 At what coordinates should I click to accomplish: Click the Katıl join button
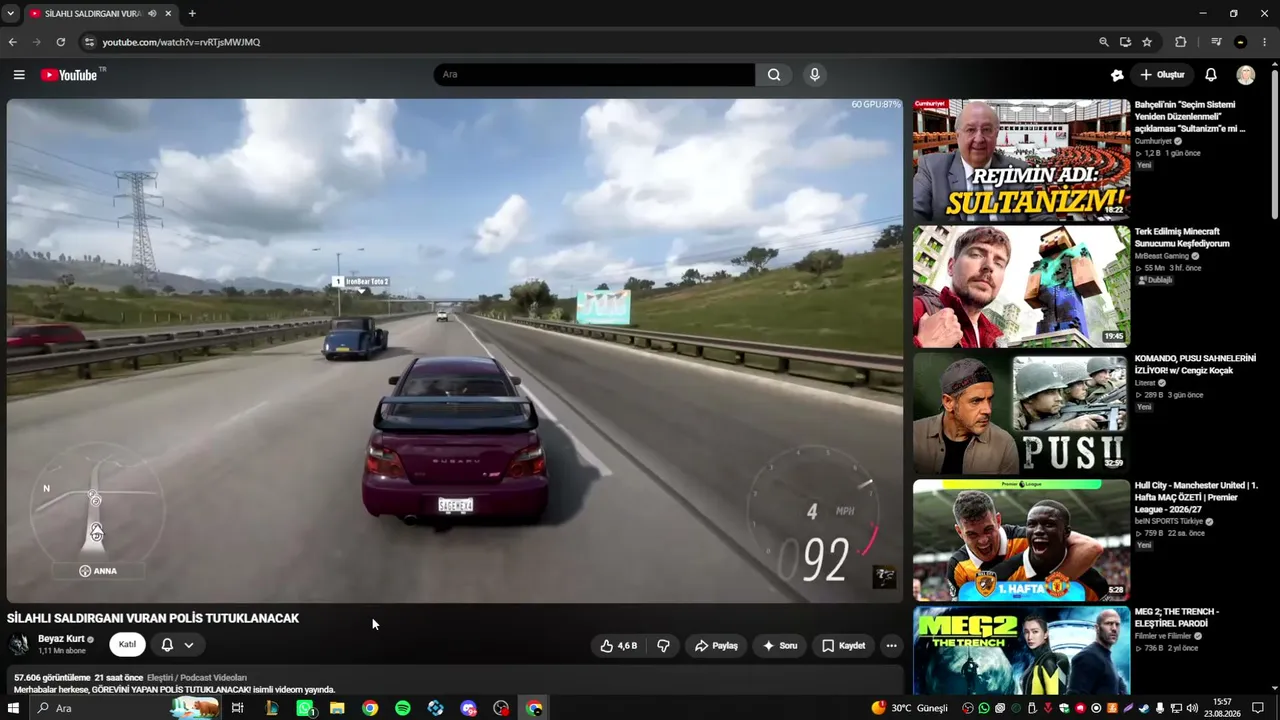coord(127,645)
